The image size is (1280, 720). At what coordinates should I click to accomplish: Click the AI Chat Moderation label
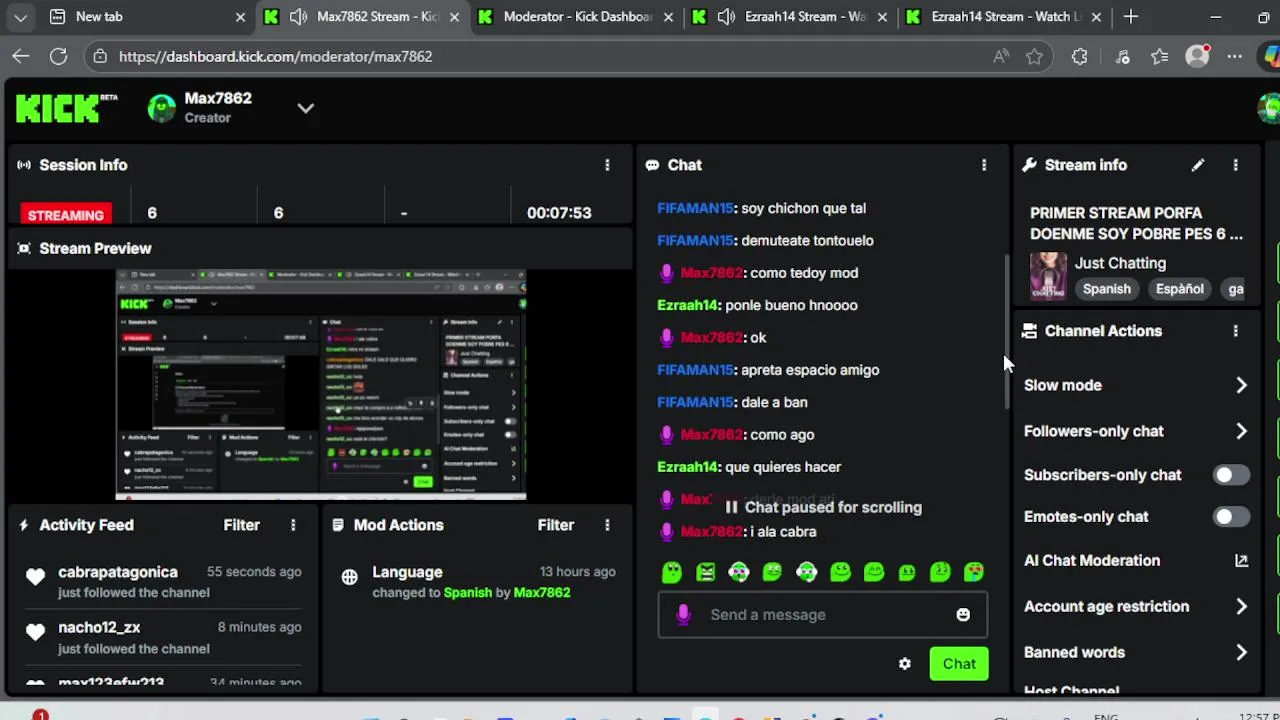coord(1092,561)
